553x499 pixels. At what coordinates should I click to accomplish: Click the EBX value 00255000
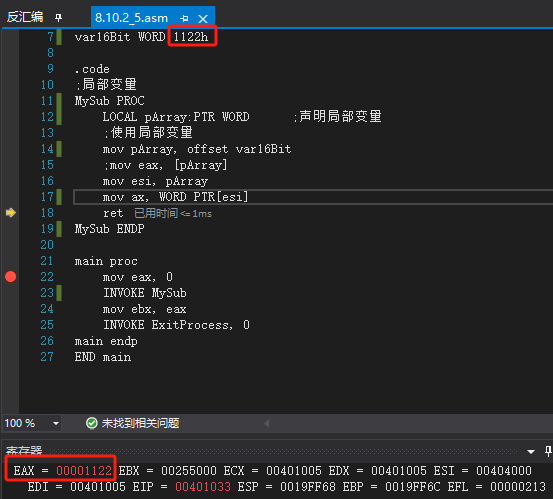189,471
